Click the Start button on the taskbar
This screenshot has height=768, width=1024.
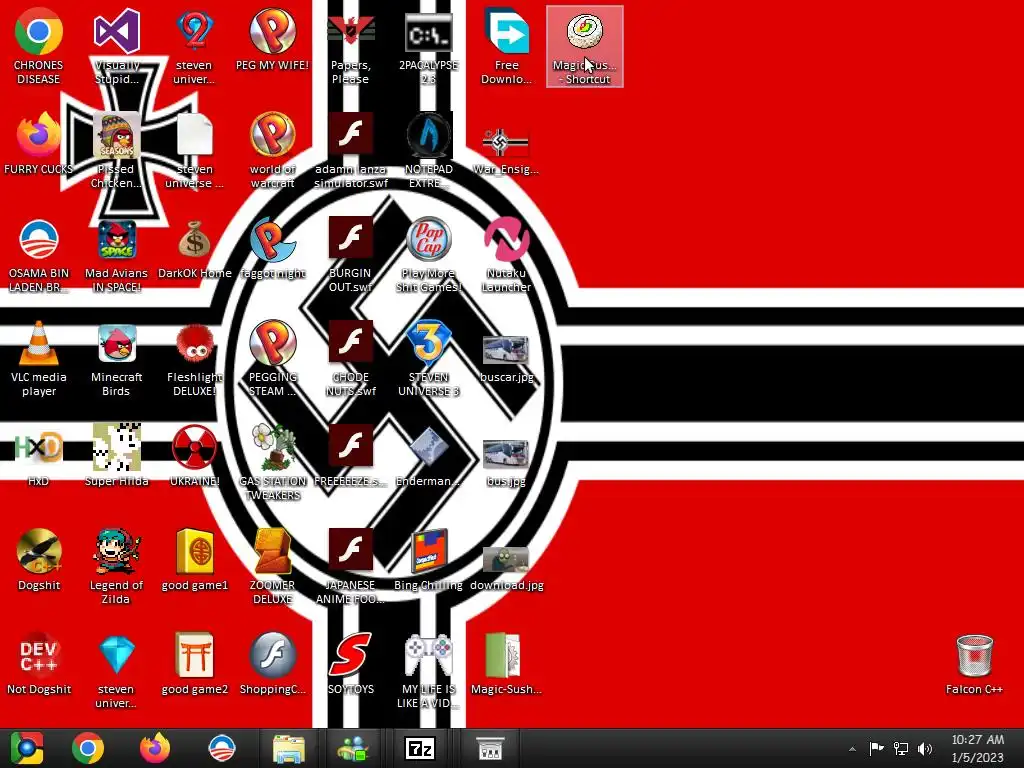click(x=27, y=748)
